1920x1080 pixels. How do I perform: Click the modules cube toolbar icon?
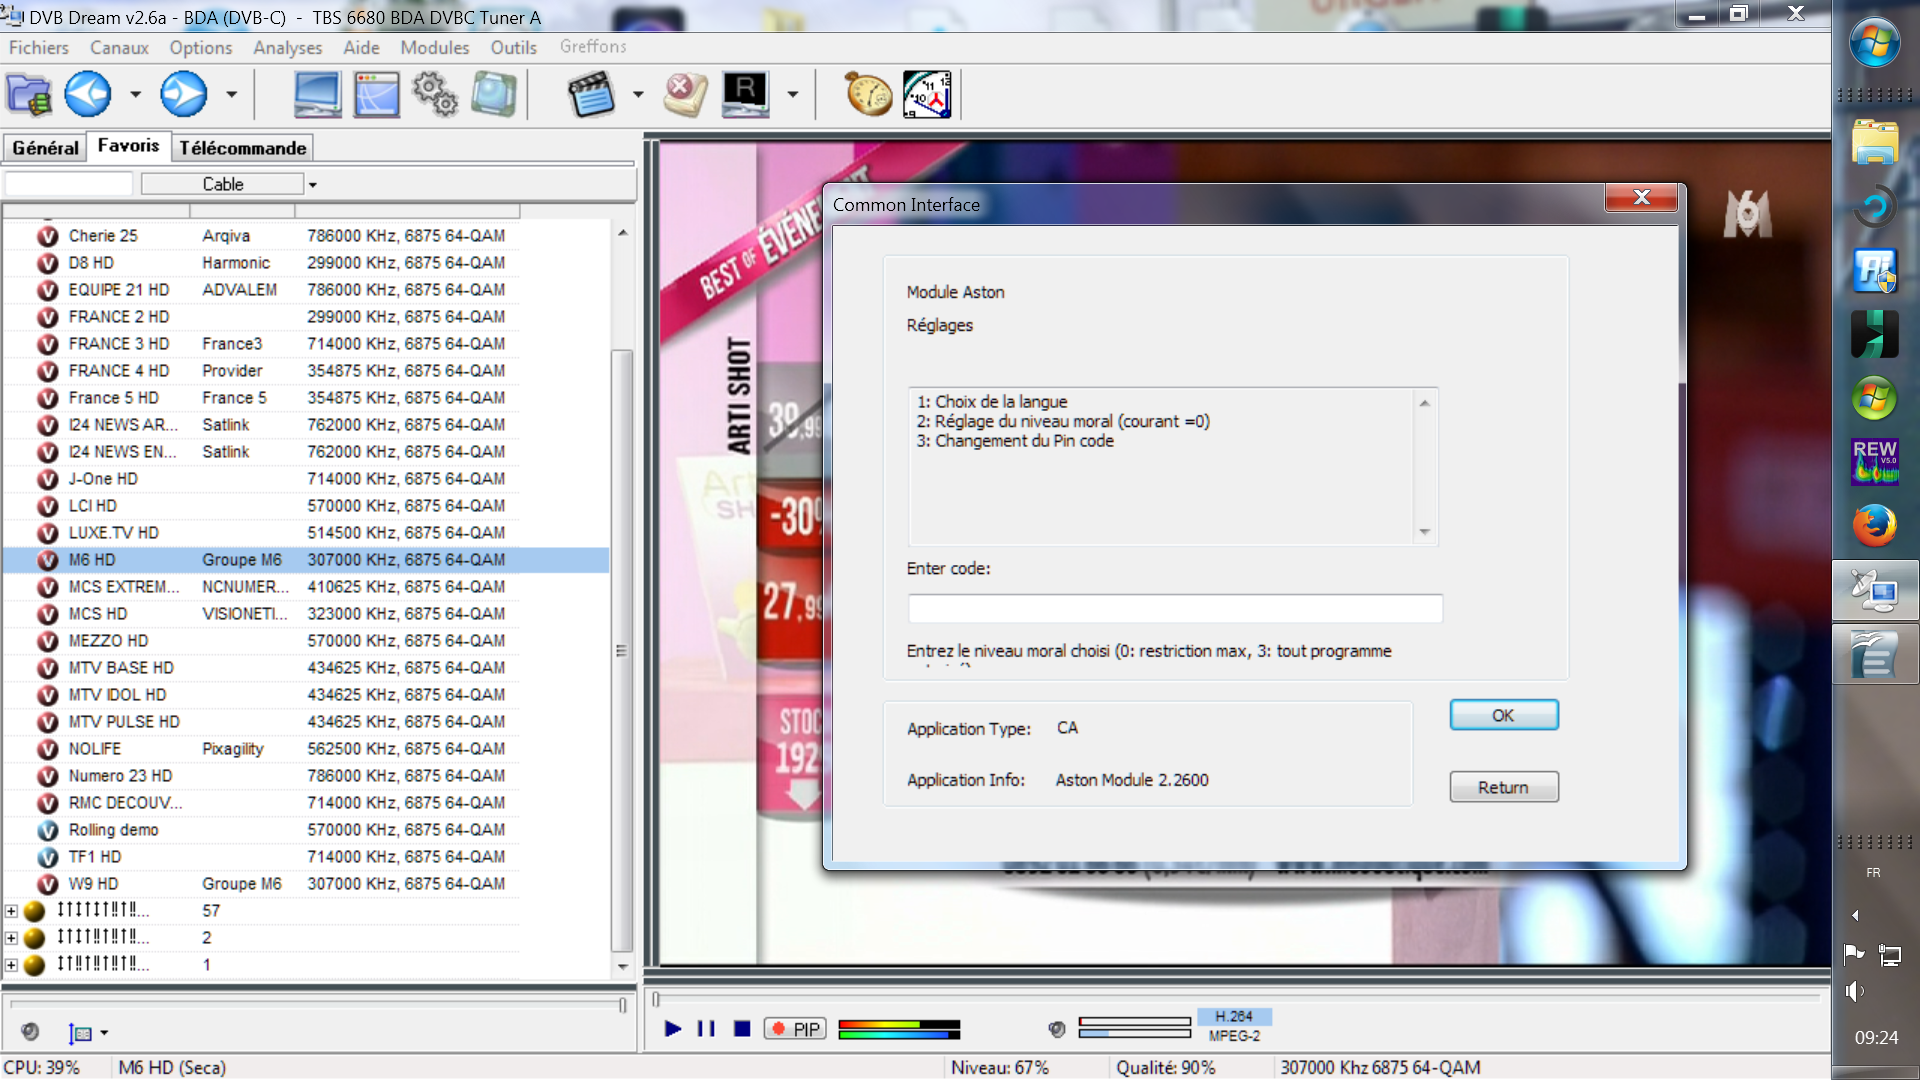click(494, 95)
